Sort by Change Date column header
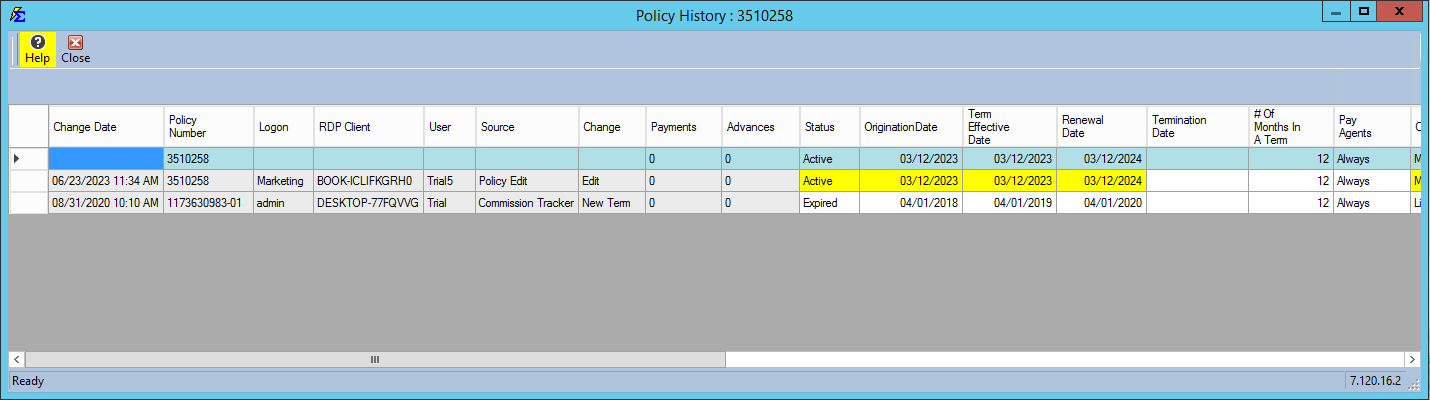 coord(107,127)
